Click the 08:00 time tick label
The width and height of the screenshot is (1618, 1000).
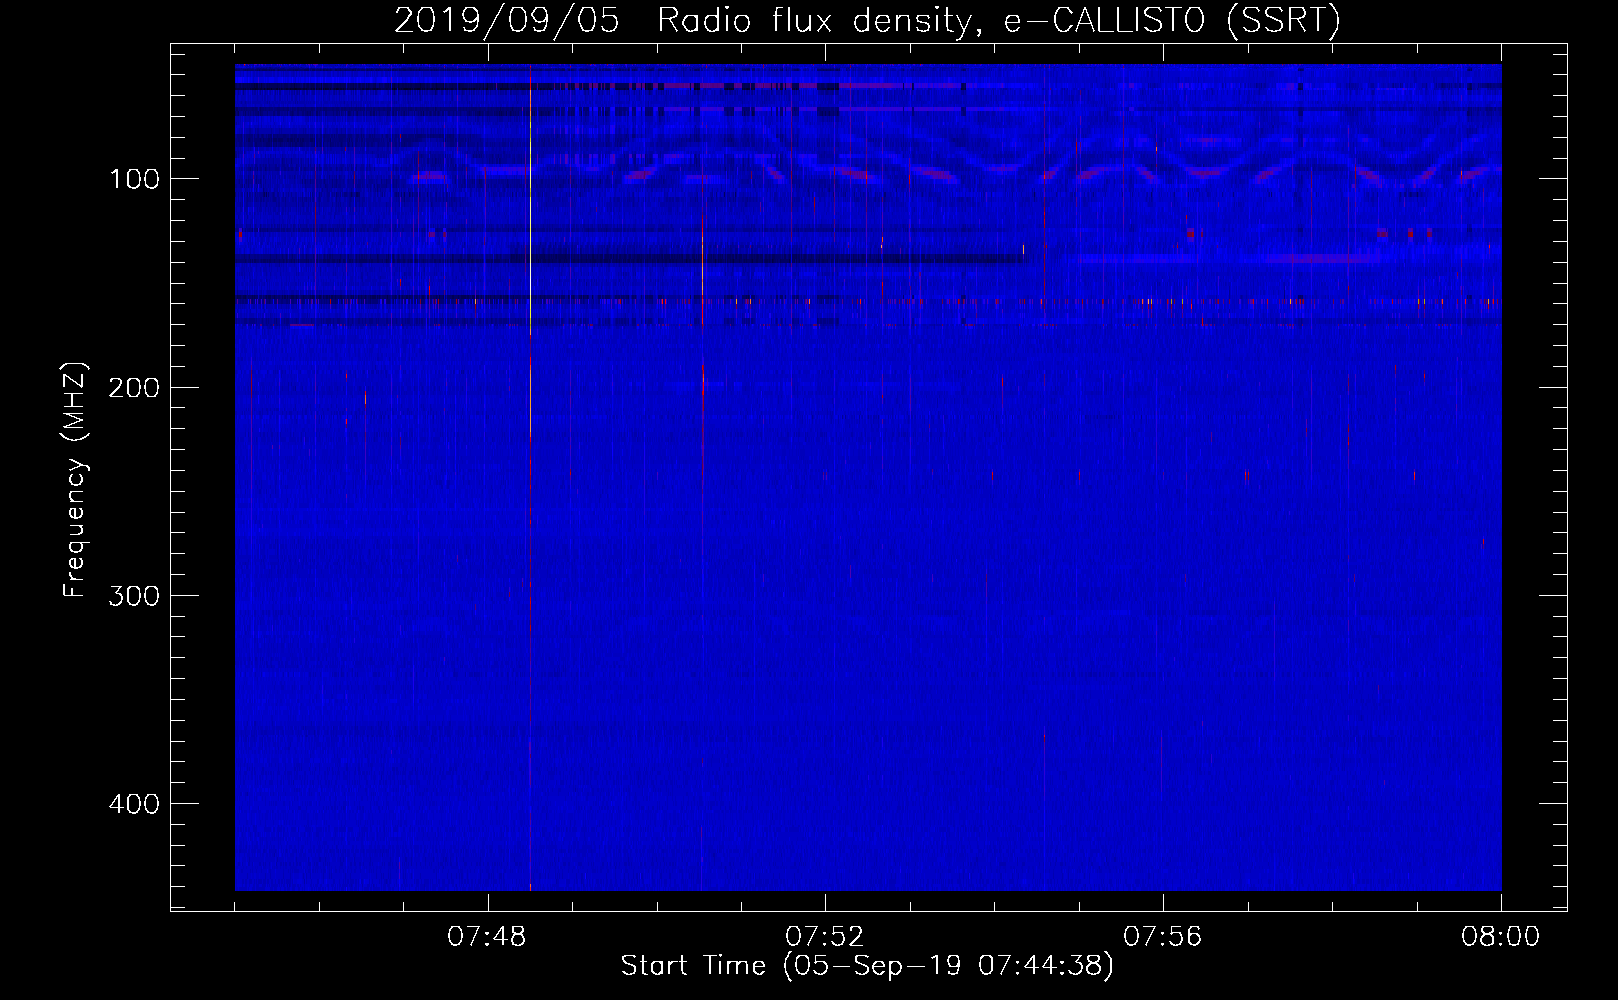pos(1501,937)
